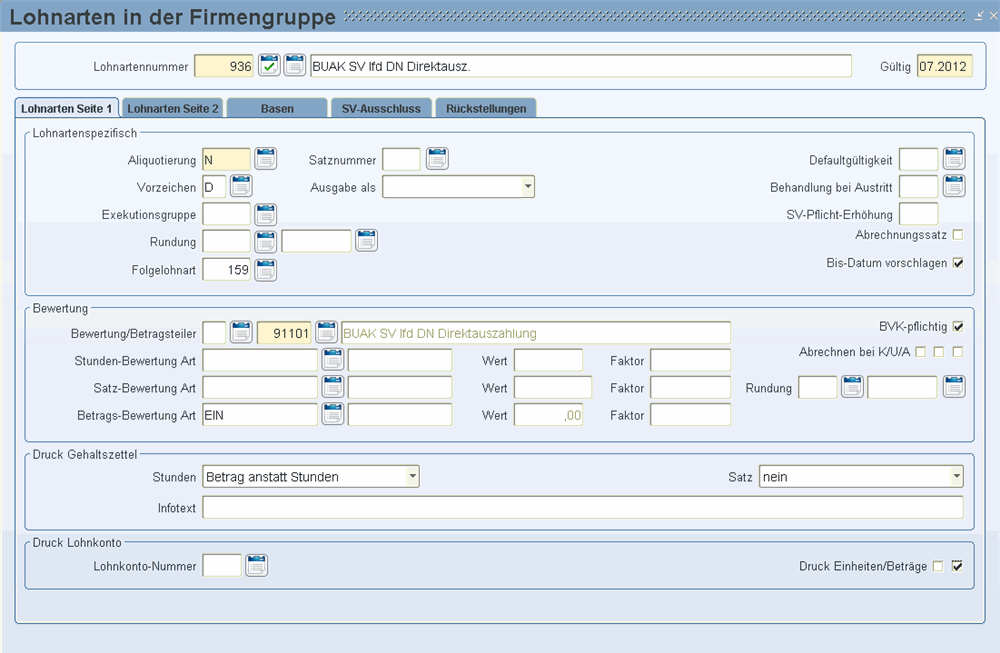Click the Defaultgültigkeit input field
This screenshot has width=1000, height=653.
(919, 160)
